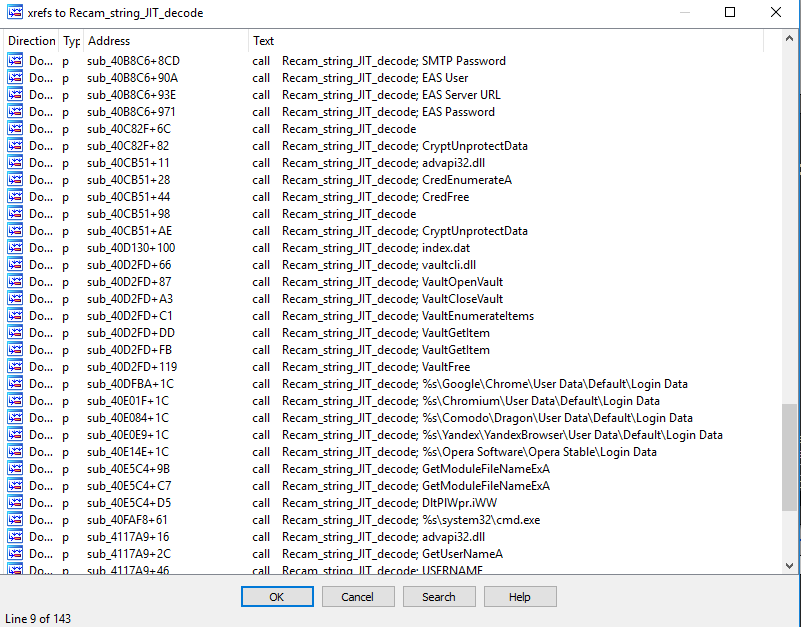Screen dimensions: 801x627
Task: Click the xref icon beside sub_40E084+1C
Action: point(15,417)
